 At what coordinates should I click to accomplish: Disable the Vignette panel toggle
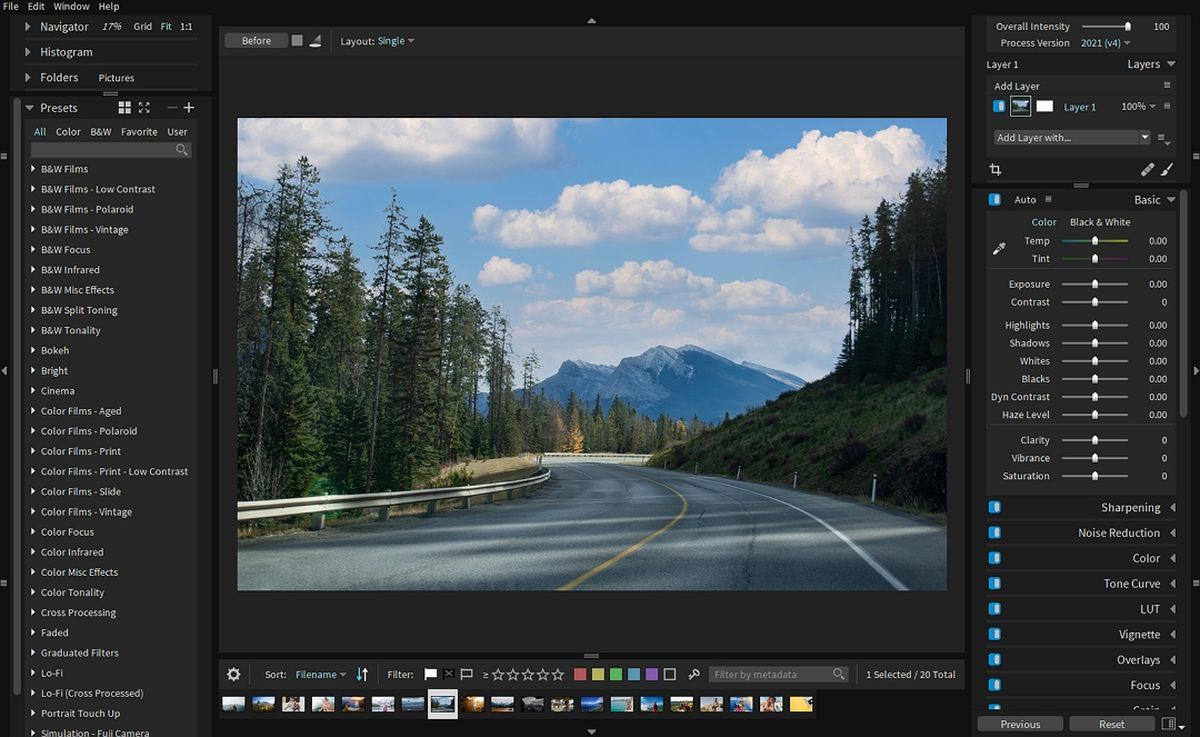(x=995, y=634)
